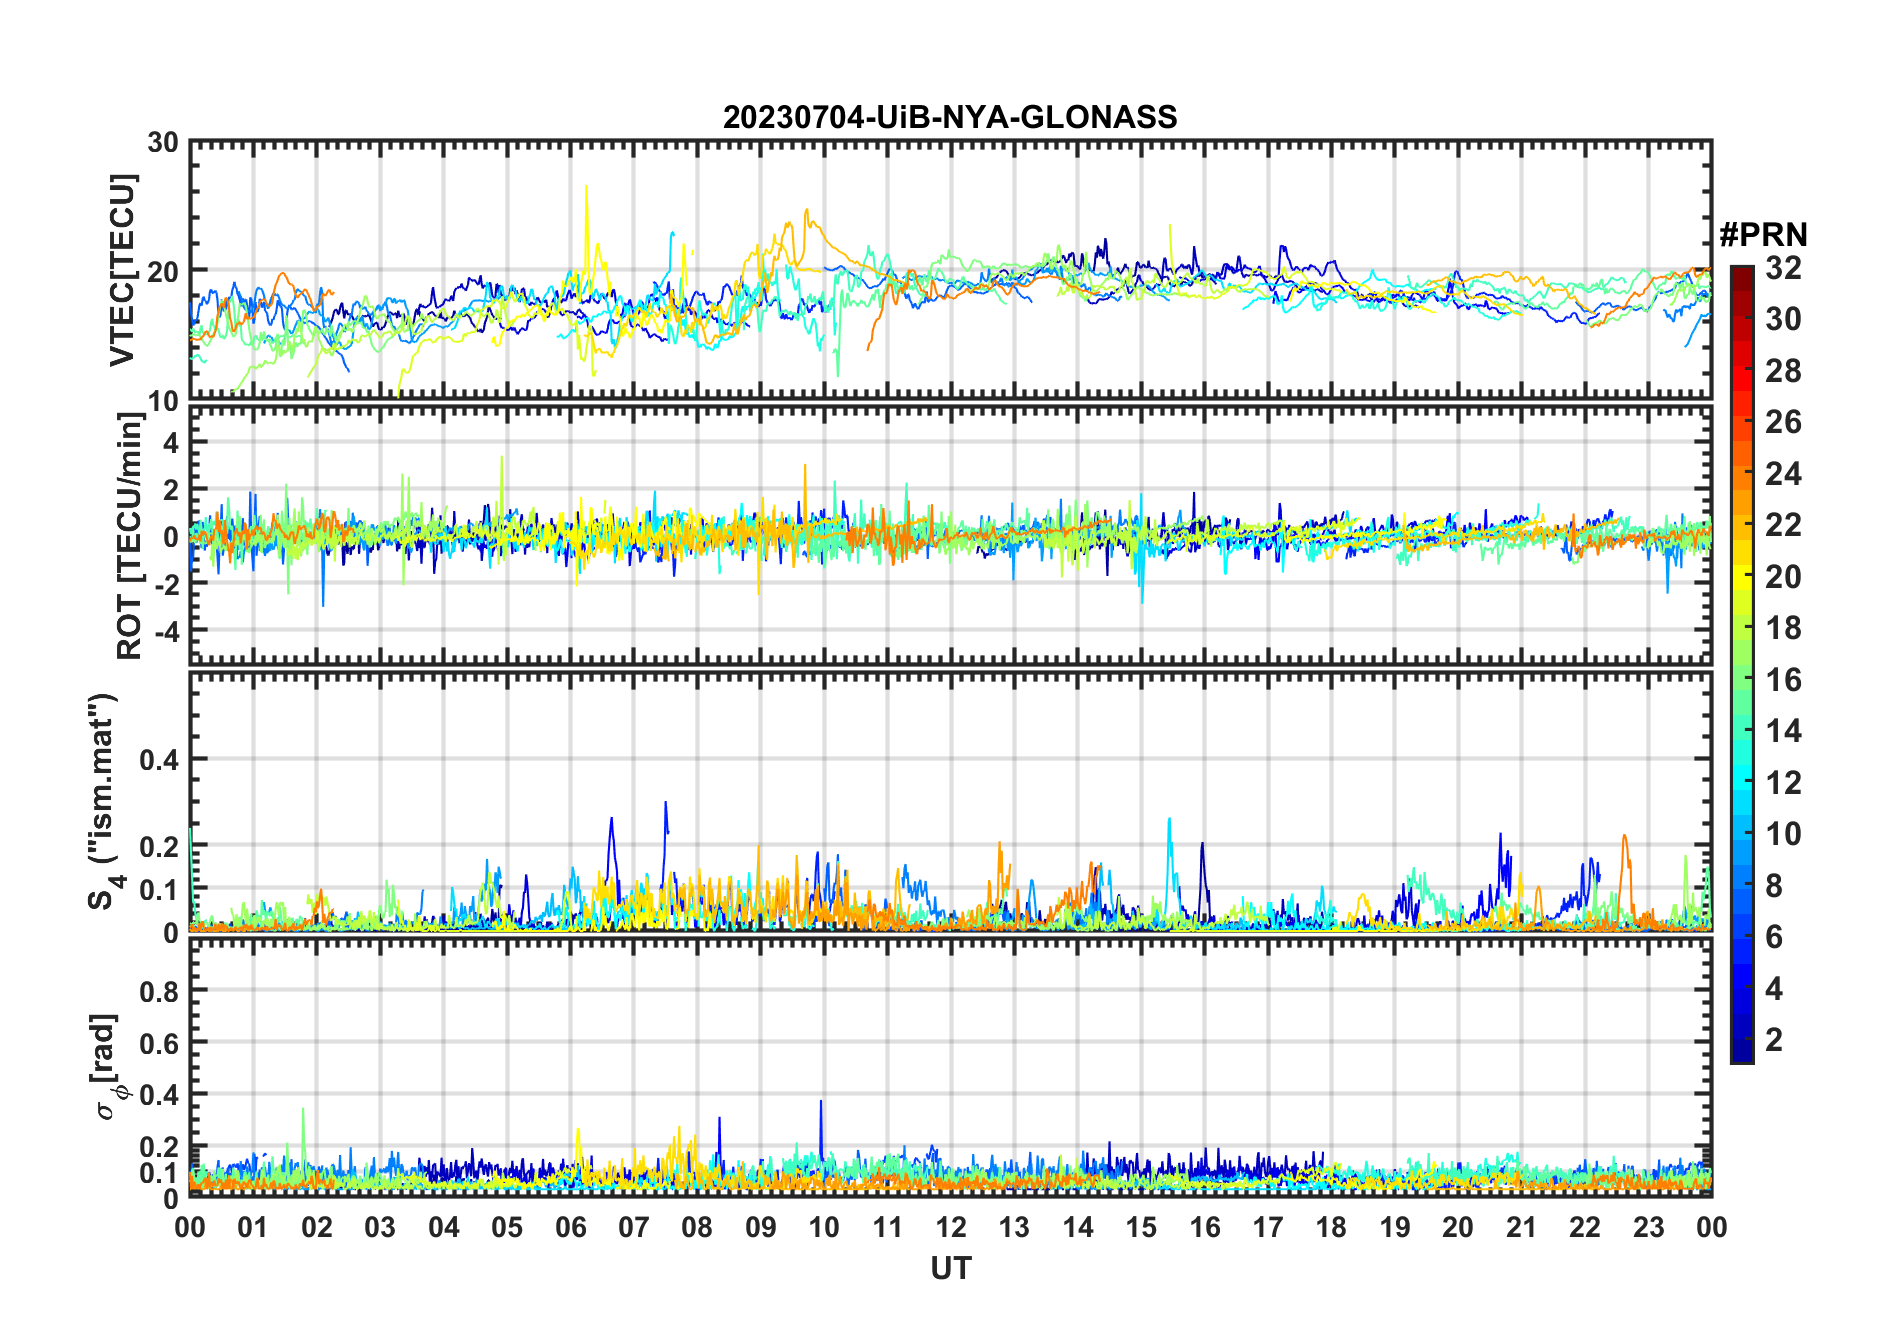Image resolution: width=1902 pixels, height=1330 pixels.
Task: Select the UT axis hour label 12
Action: pos(951,1227)
